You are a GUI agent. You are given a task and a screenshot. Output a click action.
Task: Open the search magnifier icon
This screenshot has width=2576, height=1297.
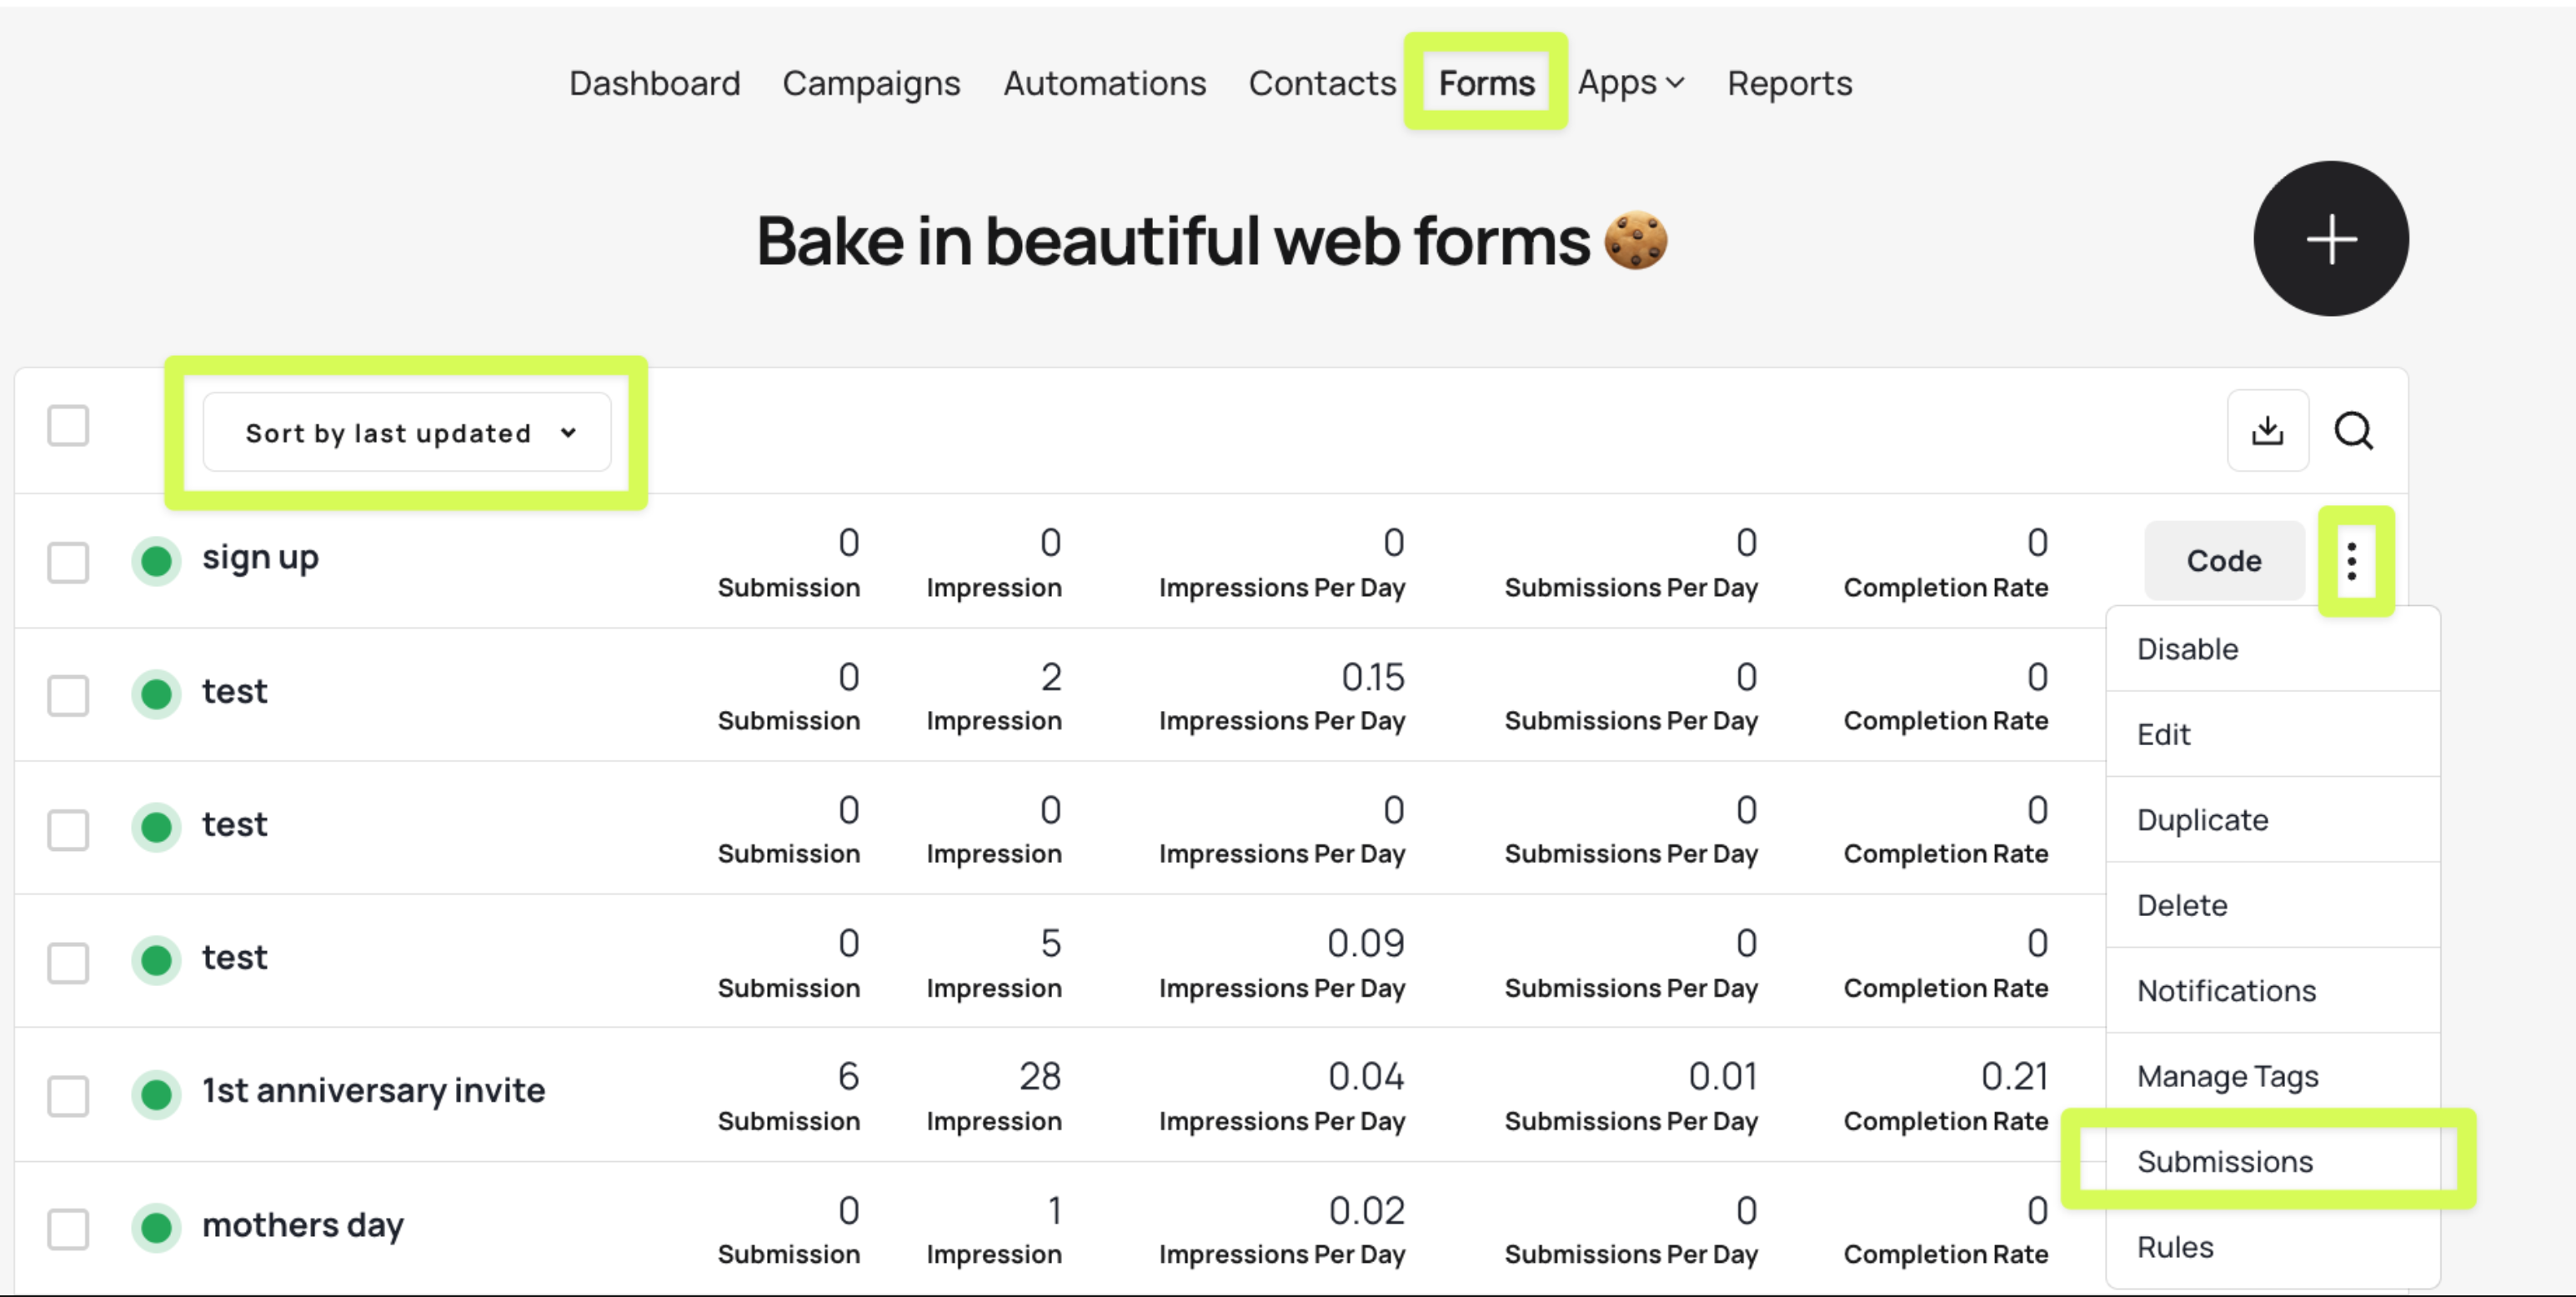coord(2353,431)
